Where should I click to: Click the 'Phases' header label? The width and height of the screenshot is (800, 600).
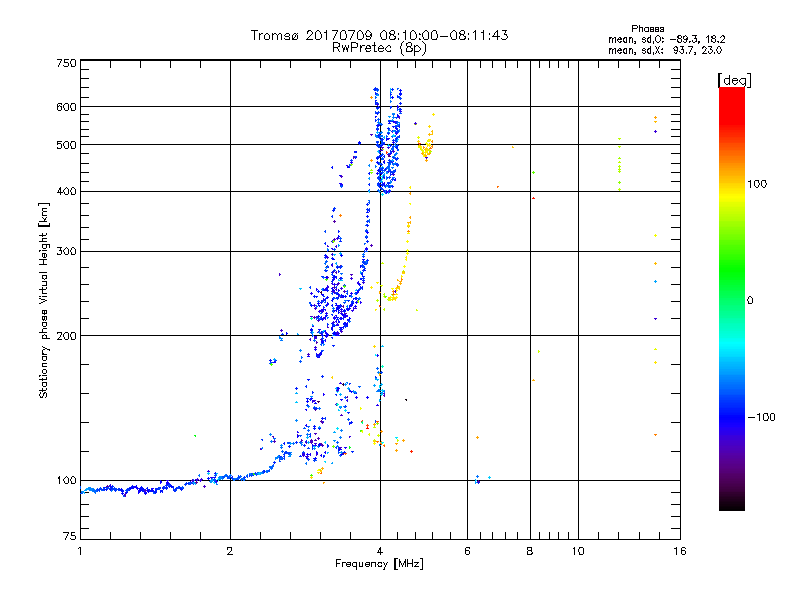coord(647,29)
